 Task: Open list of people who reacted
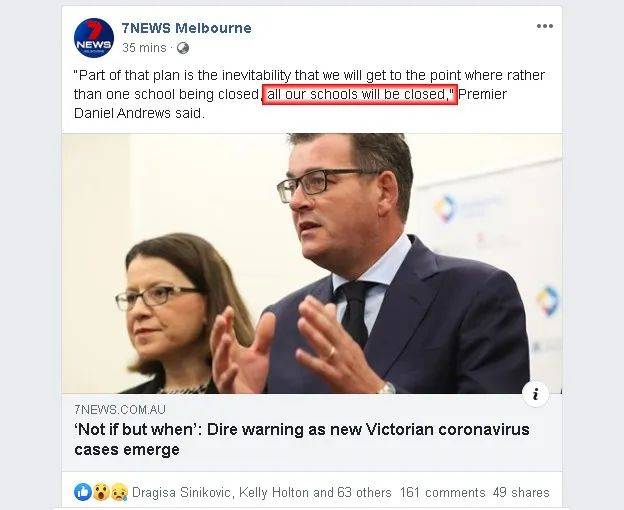pos(261,492)
